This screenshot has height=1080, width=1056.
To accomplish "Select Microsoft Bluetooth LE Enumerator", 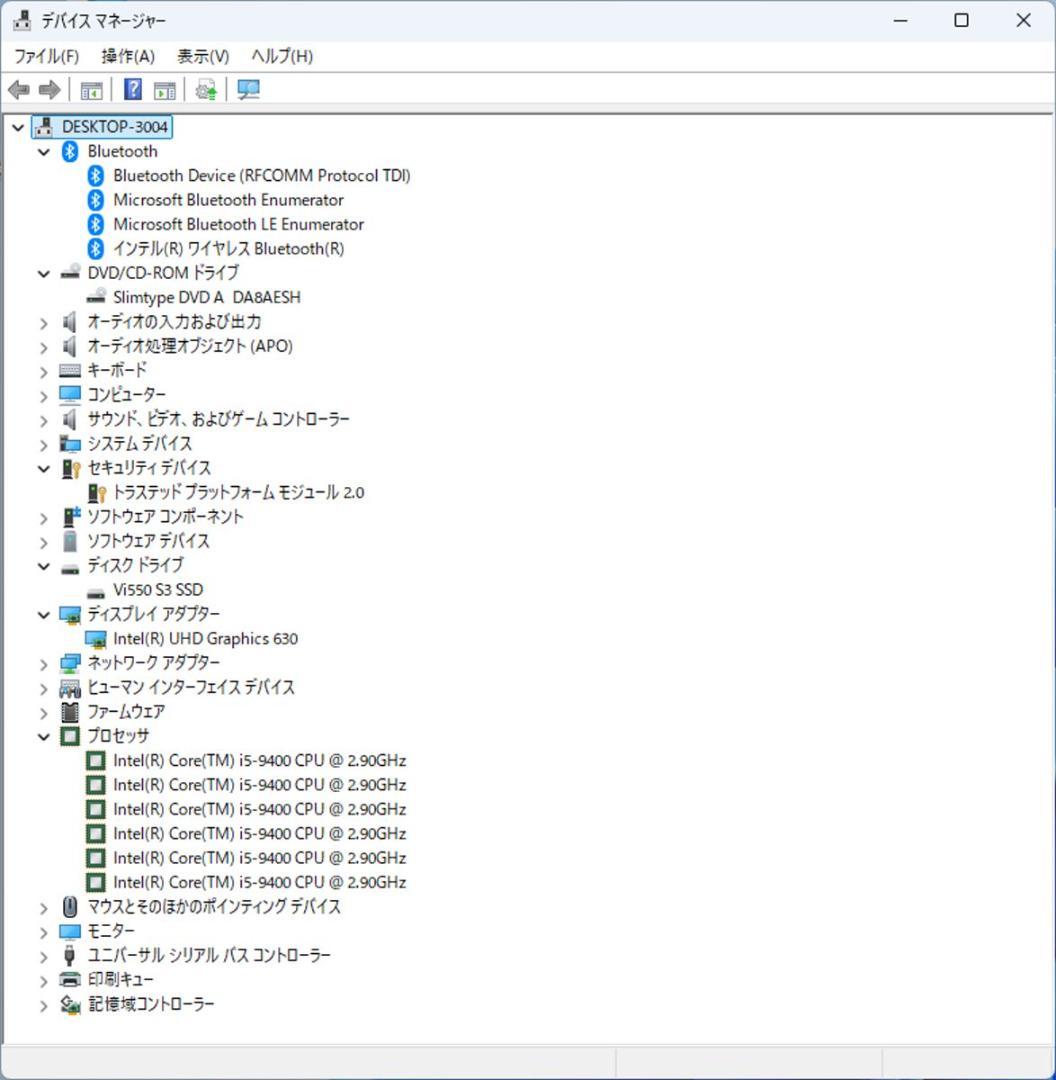I will click(x=238, y=225).
